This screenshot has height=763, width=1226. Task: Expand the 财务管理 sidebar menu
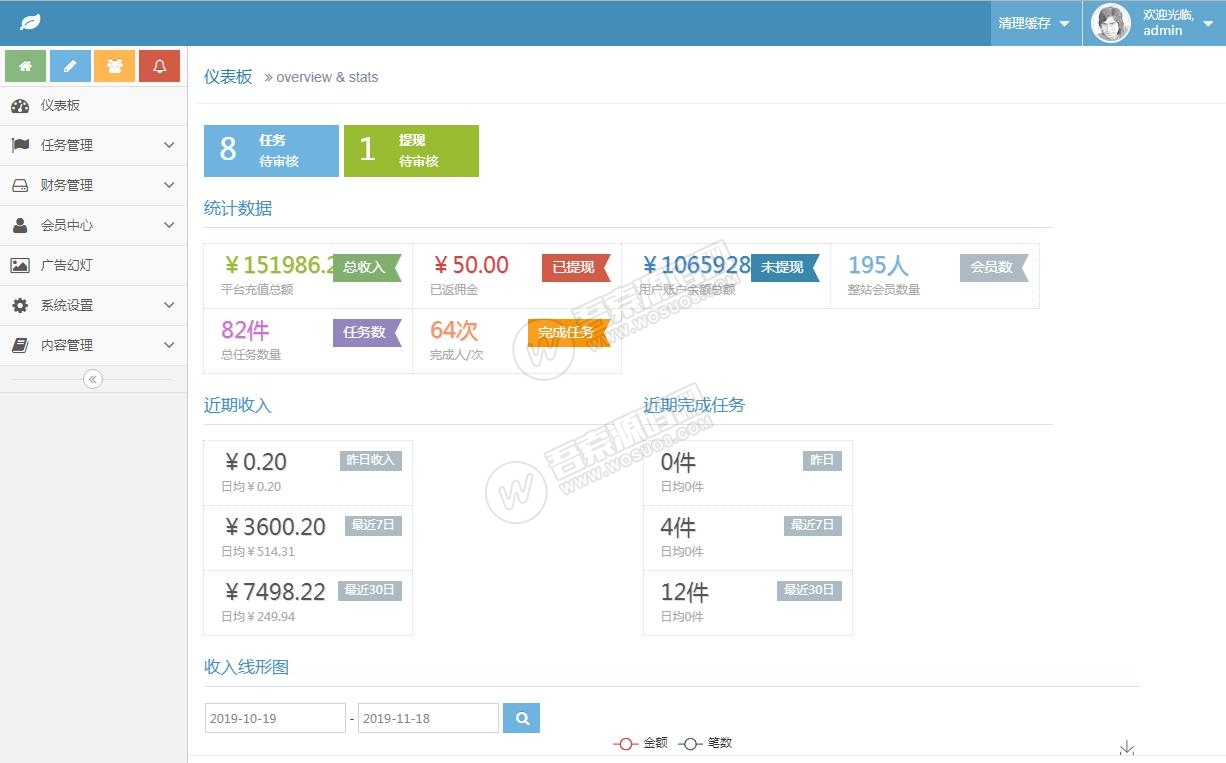click(93, 185)
